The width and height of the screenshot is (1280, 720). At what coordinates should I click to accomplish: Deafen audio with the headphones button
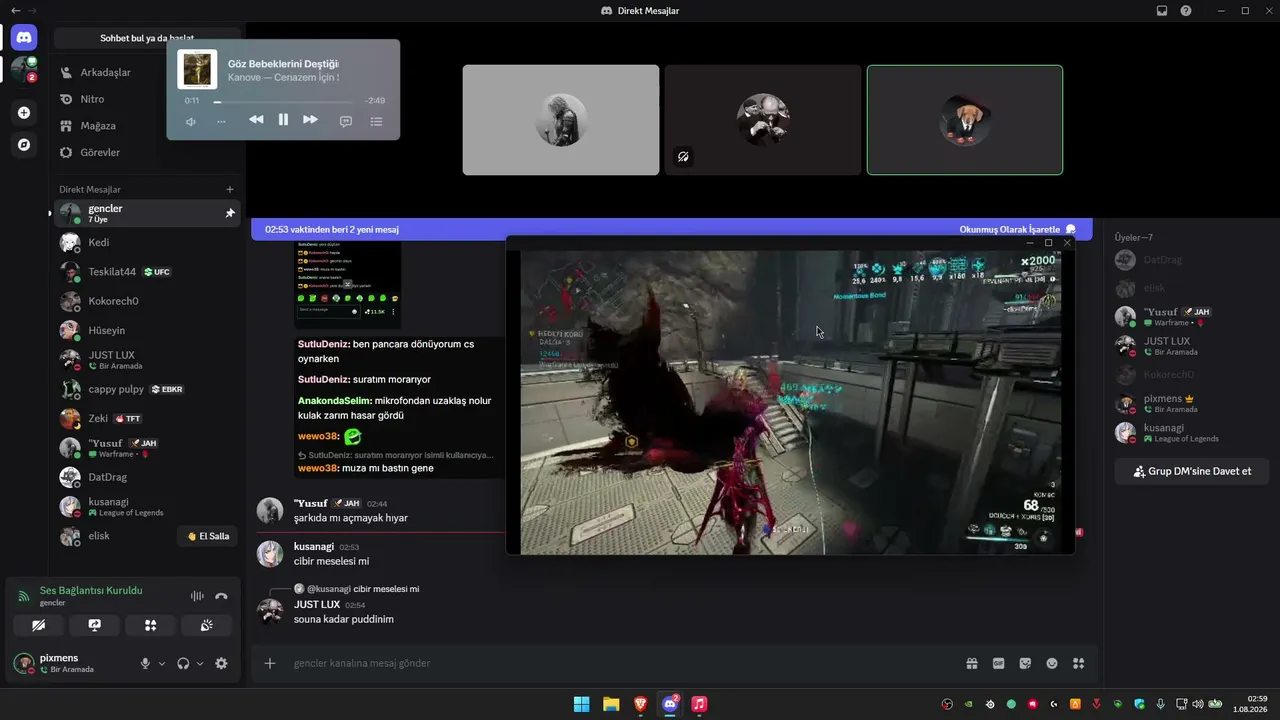tap(183, 663)
